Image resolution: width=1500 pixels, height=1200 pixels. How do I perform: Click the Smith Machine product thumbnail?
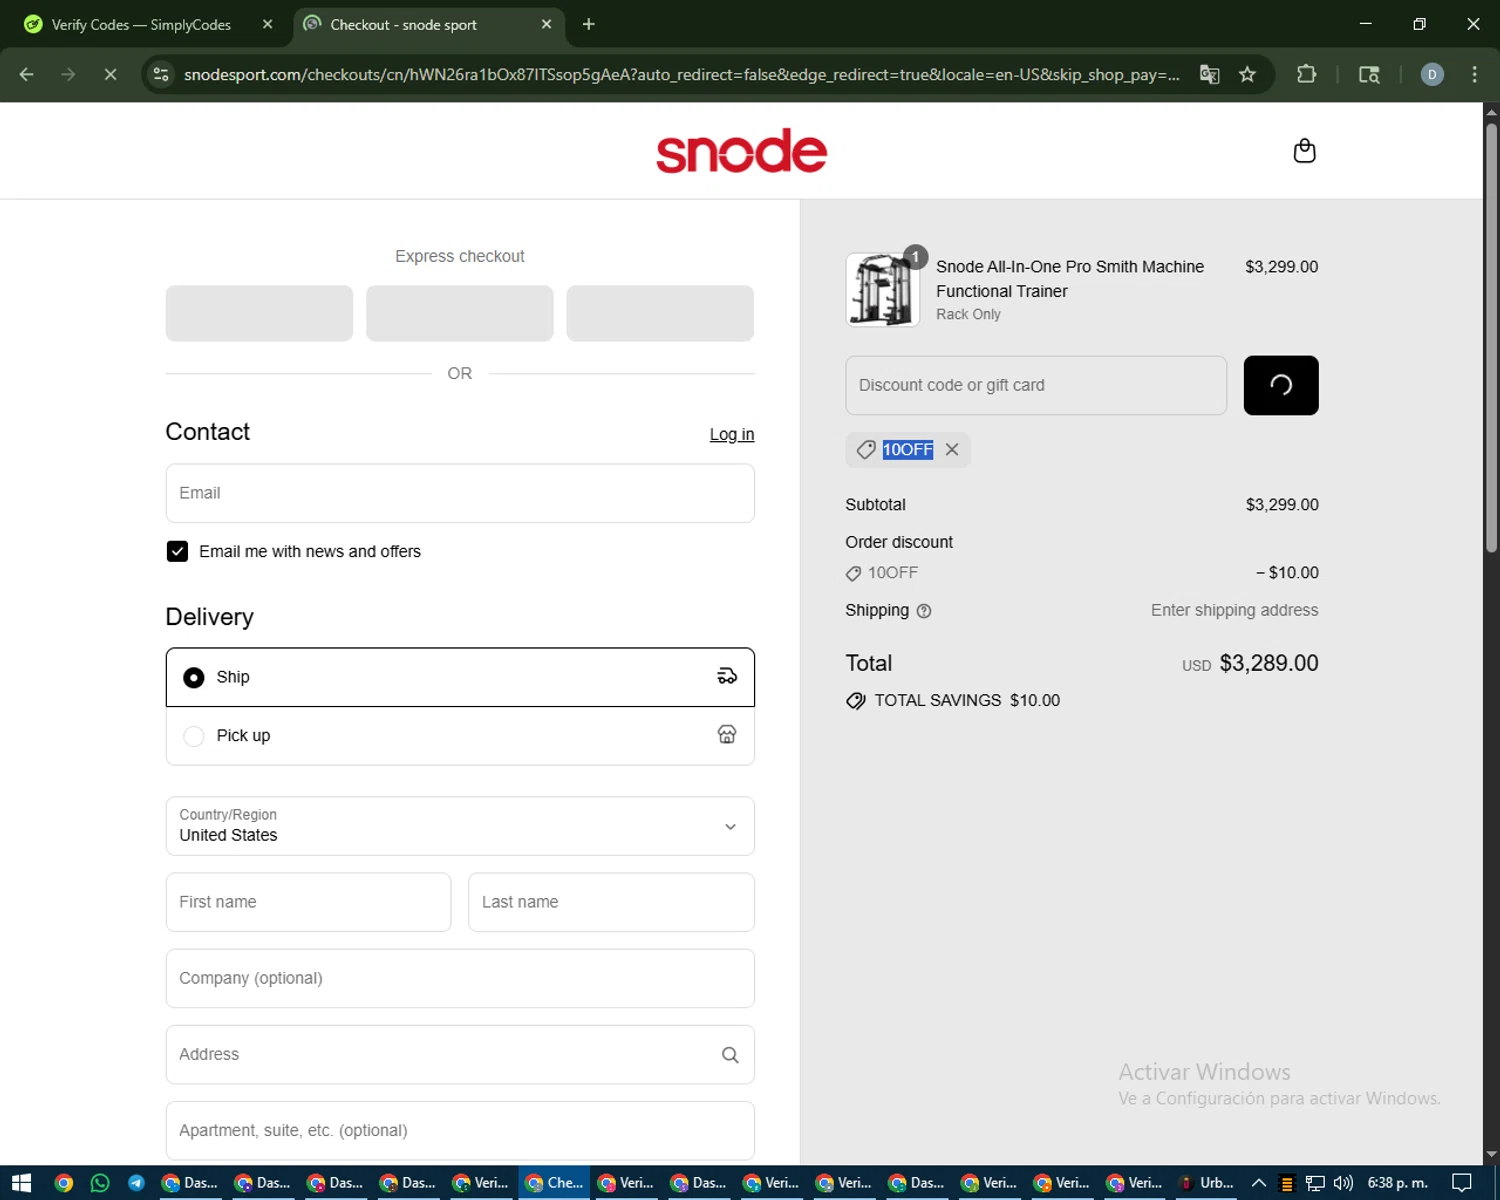point(882,290)
